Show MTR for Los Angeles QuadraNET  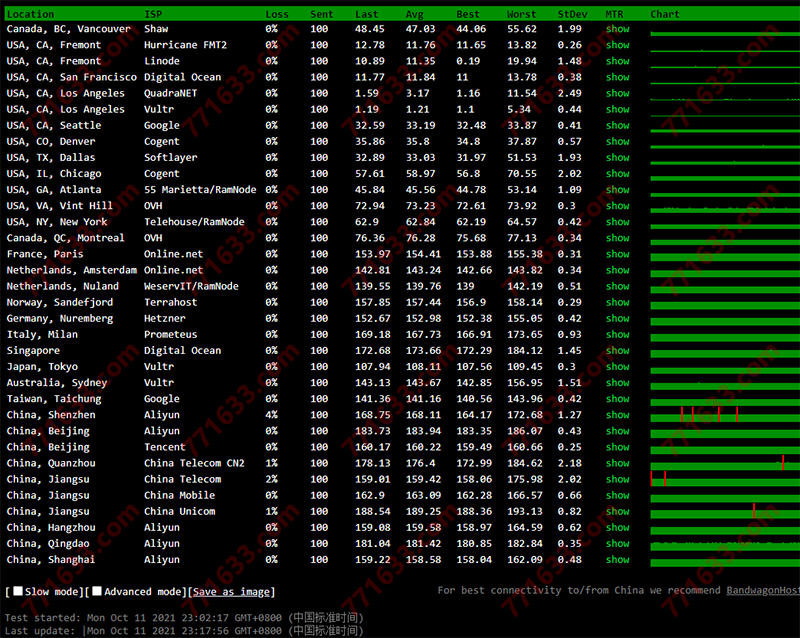click(x=617, y=93)
